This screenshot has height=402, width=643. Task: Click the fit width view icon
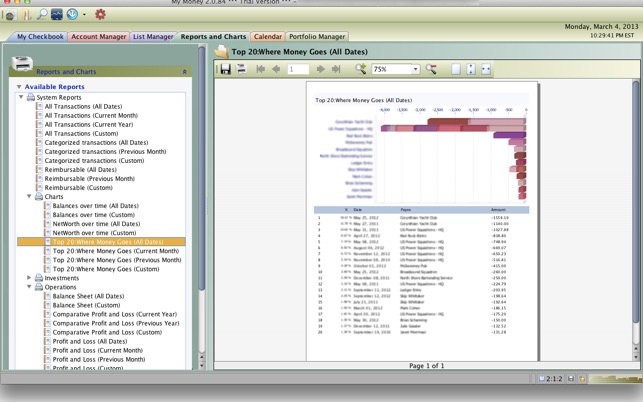click(x=486, y=69)
